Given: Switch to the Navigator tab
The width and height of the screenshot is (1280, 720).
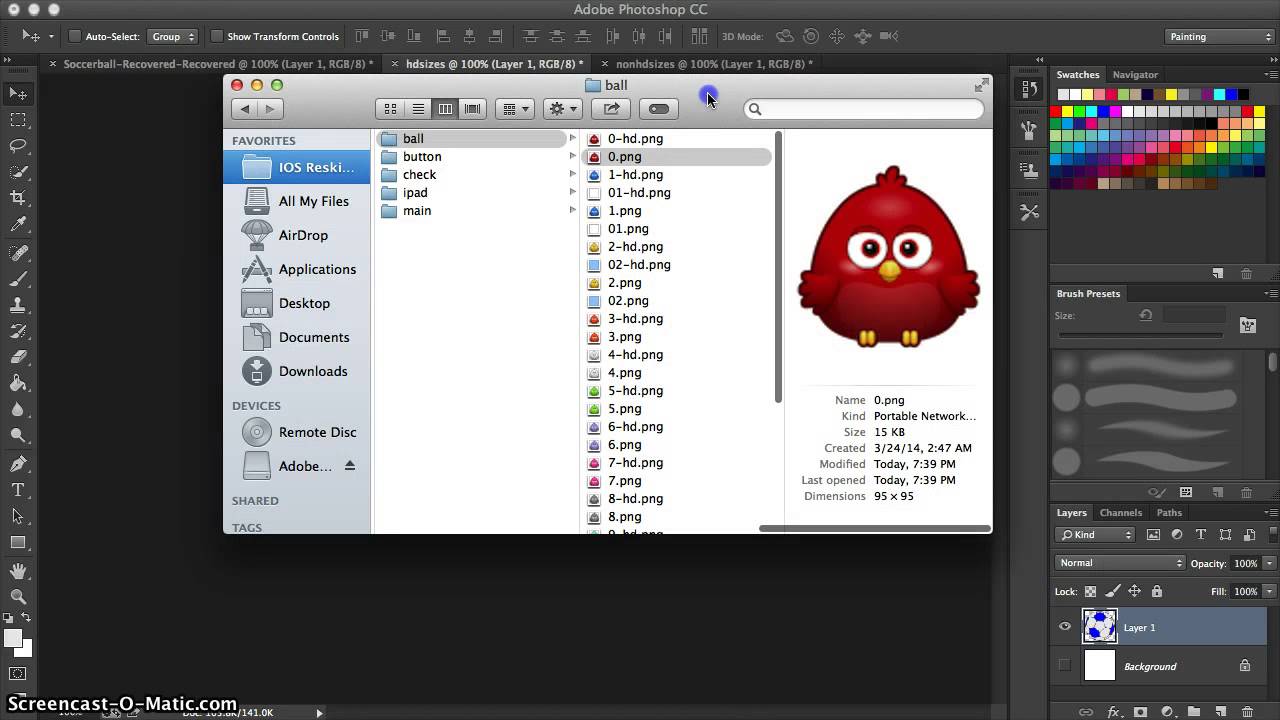Looking at the screenshot, I should click(x=1135, y=74).
